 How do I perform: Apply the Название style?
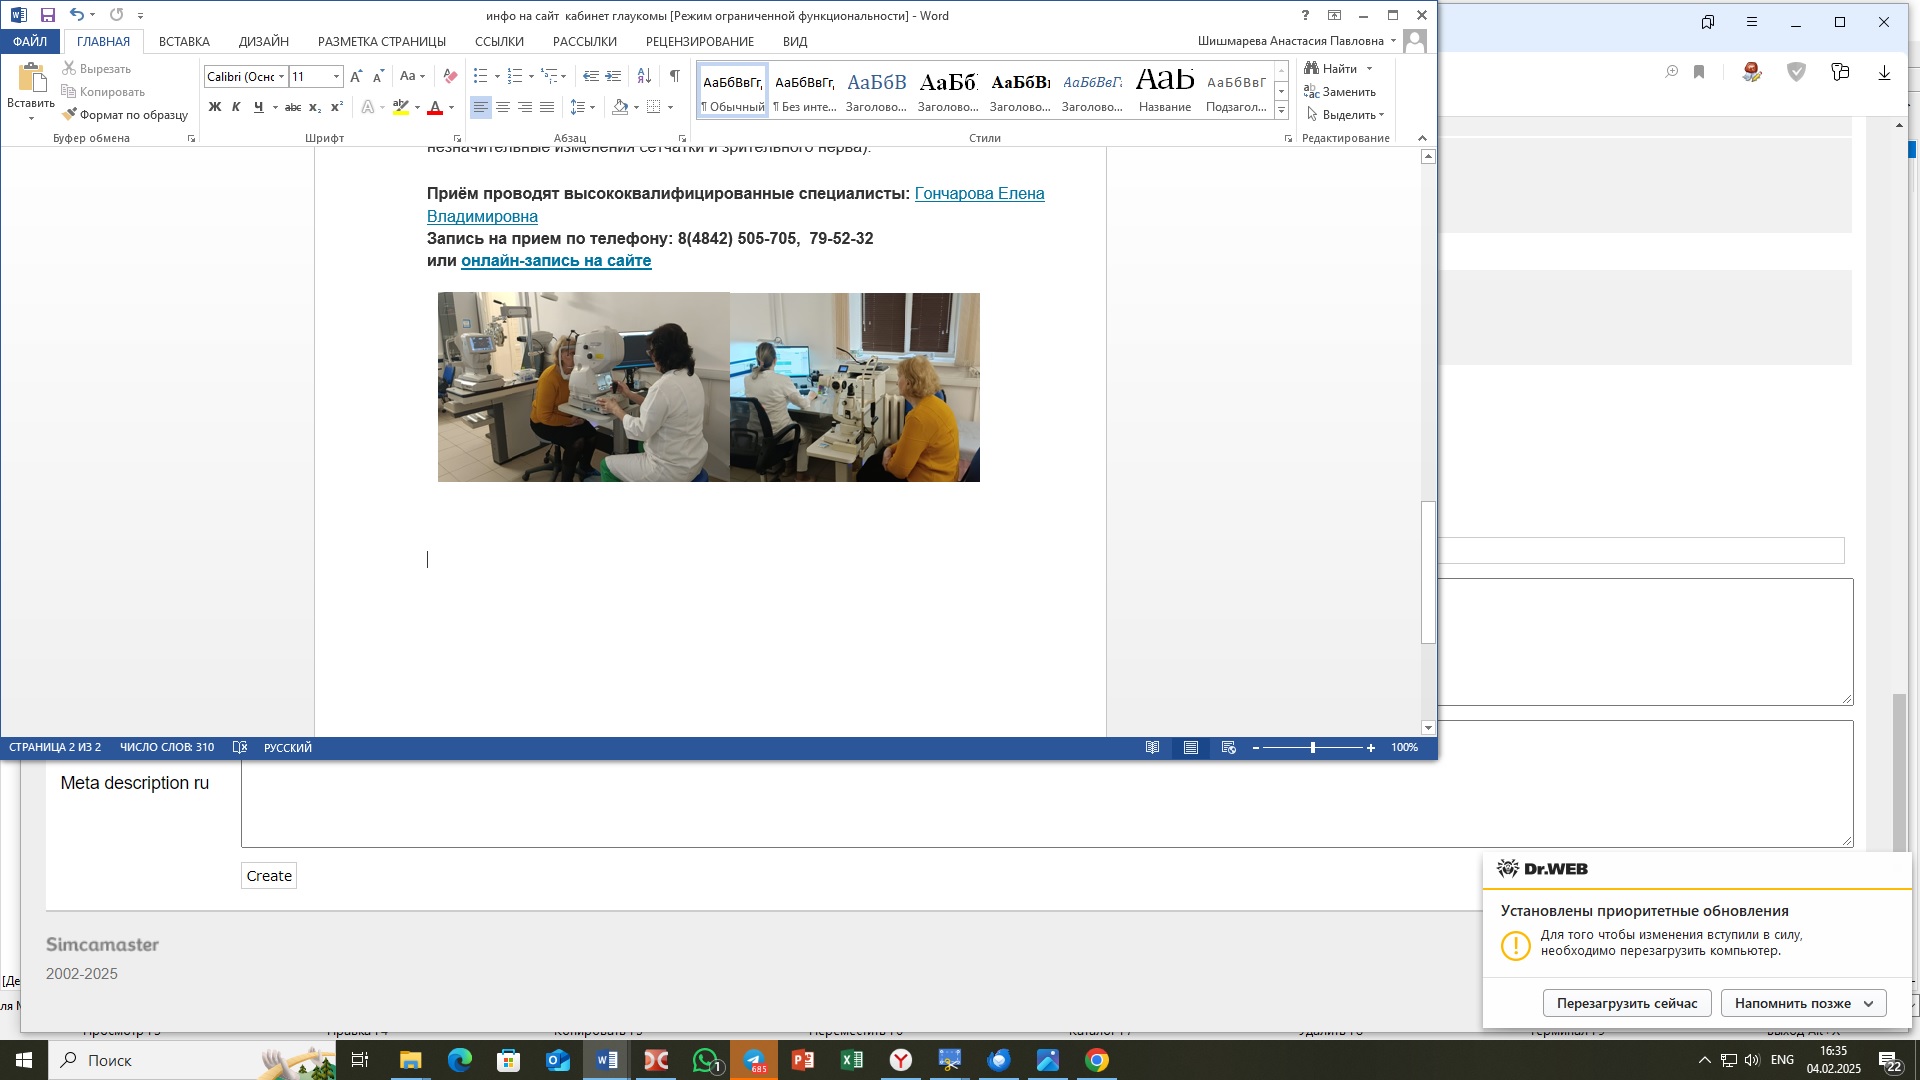pyautogui.click(x=1165, y=91)
